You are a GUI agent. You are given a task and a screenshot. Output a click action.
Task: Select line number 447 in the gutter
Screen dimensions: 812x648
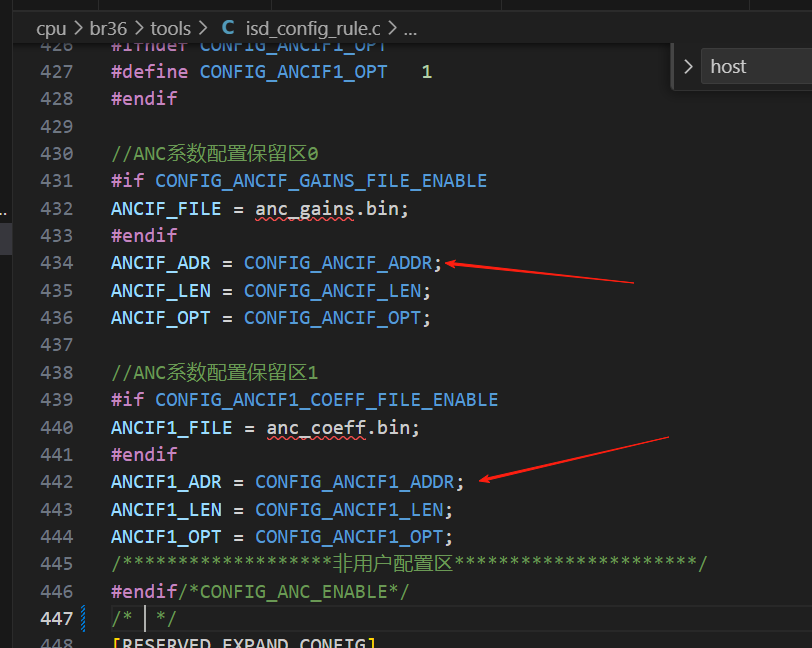[57, 619]
